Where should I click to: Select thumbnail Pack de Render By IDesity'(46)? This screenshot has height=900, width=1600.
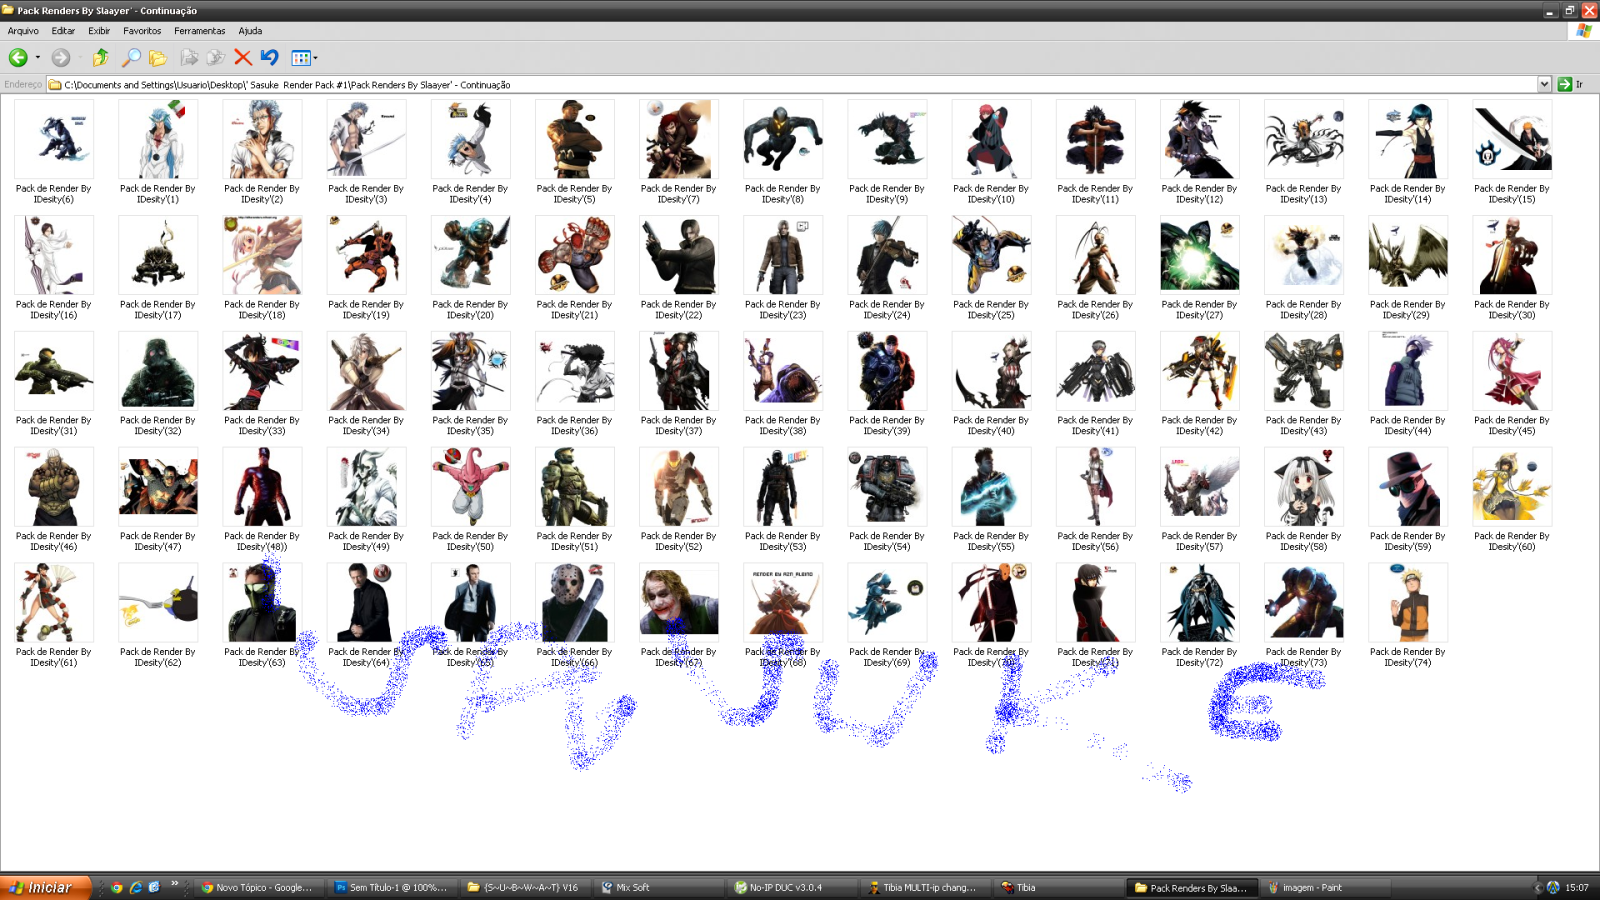(54, 487)
